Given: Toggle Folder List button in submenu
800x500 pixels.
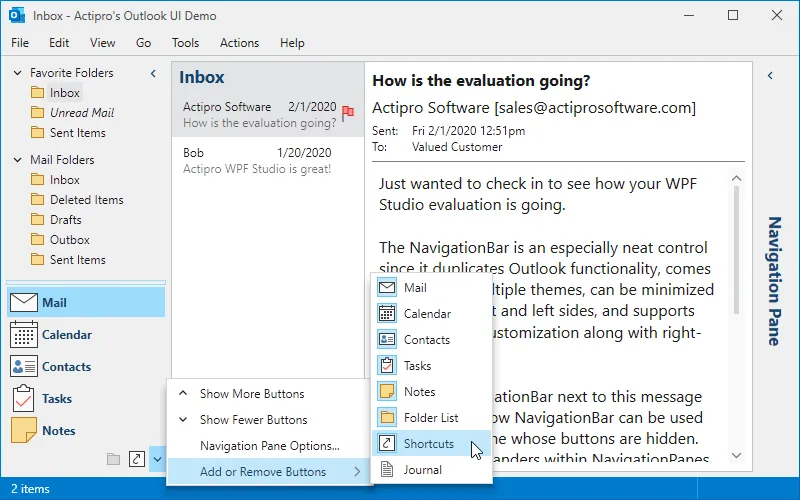Looking at the screenshot, I should [432, 417].
